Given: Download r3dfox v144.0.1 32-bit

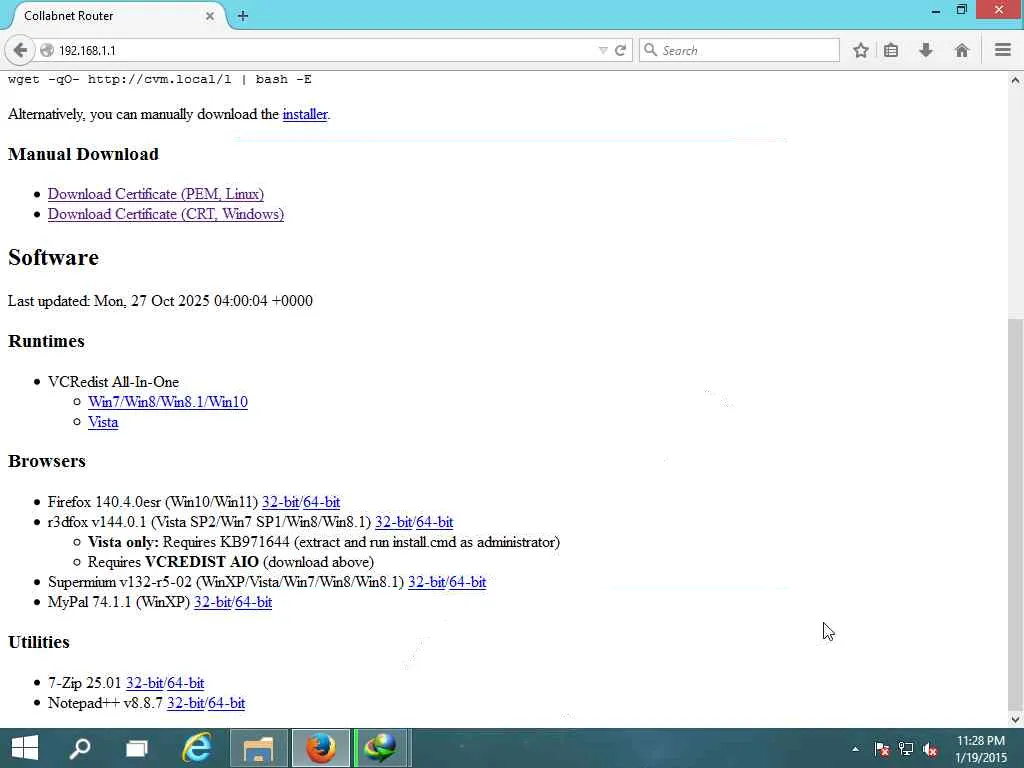Looking at the screenshot, I should coord(393,522).
